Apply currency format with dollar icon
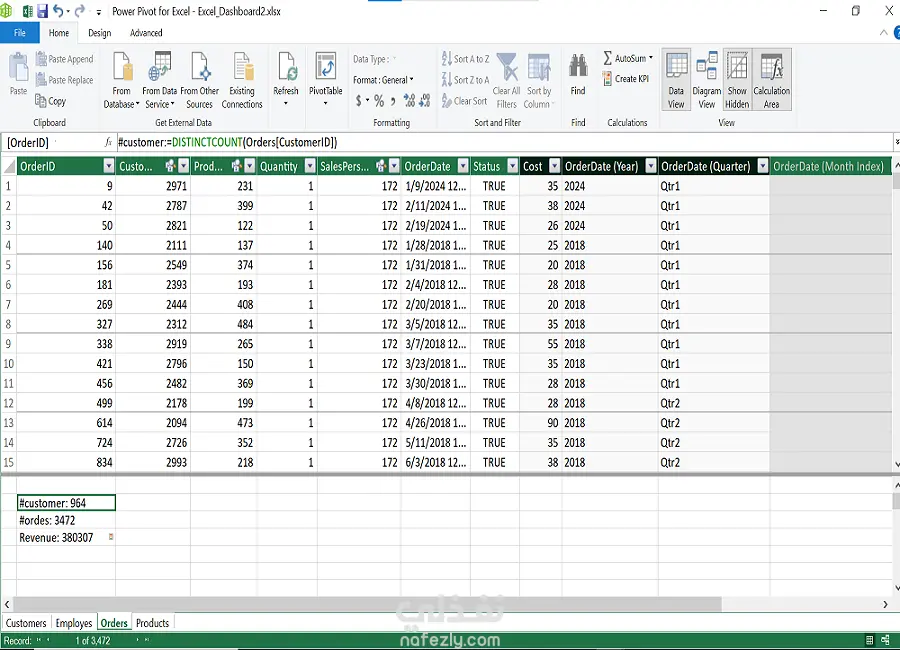Viewport: 900px width, 650px height. point(359,101)
